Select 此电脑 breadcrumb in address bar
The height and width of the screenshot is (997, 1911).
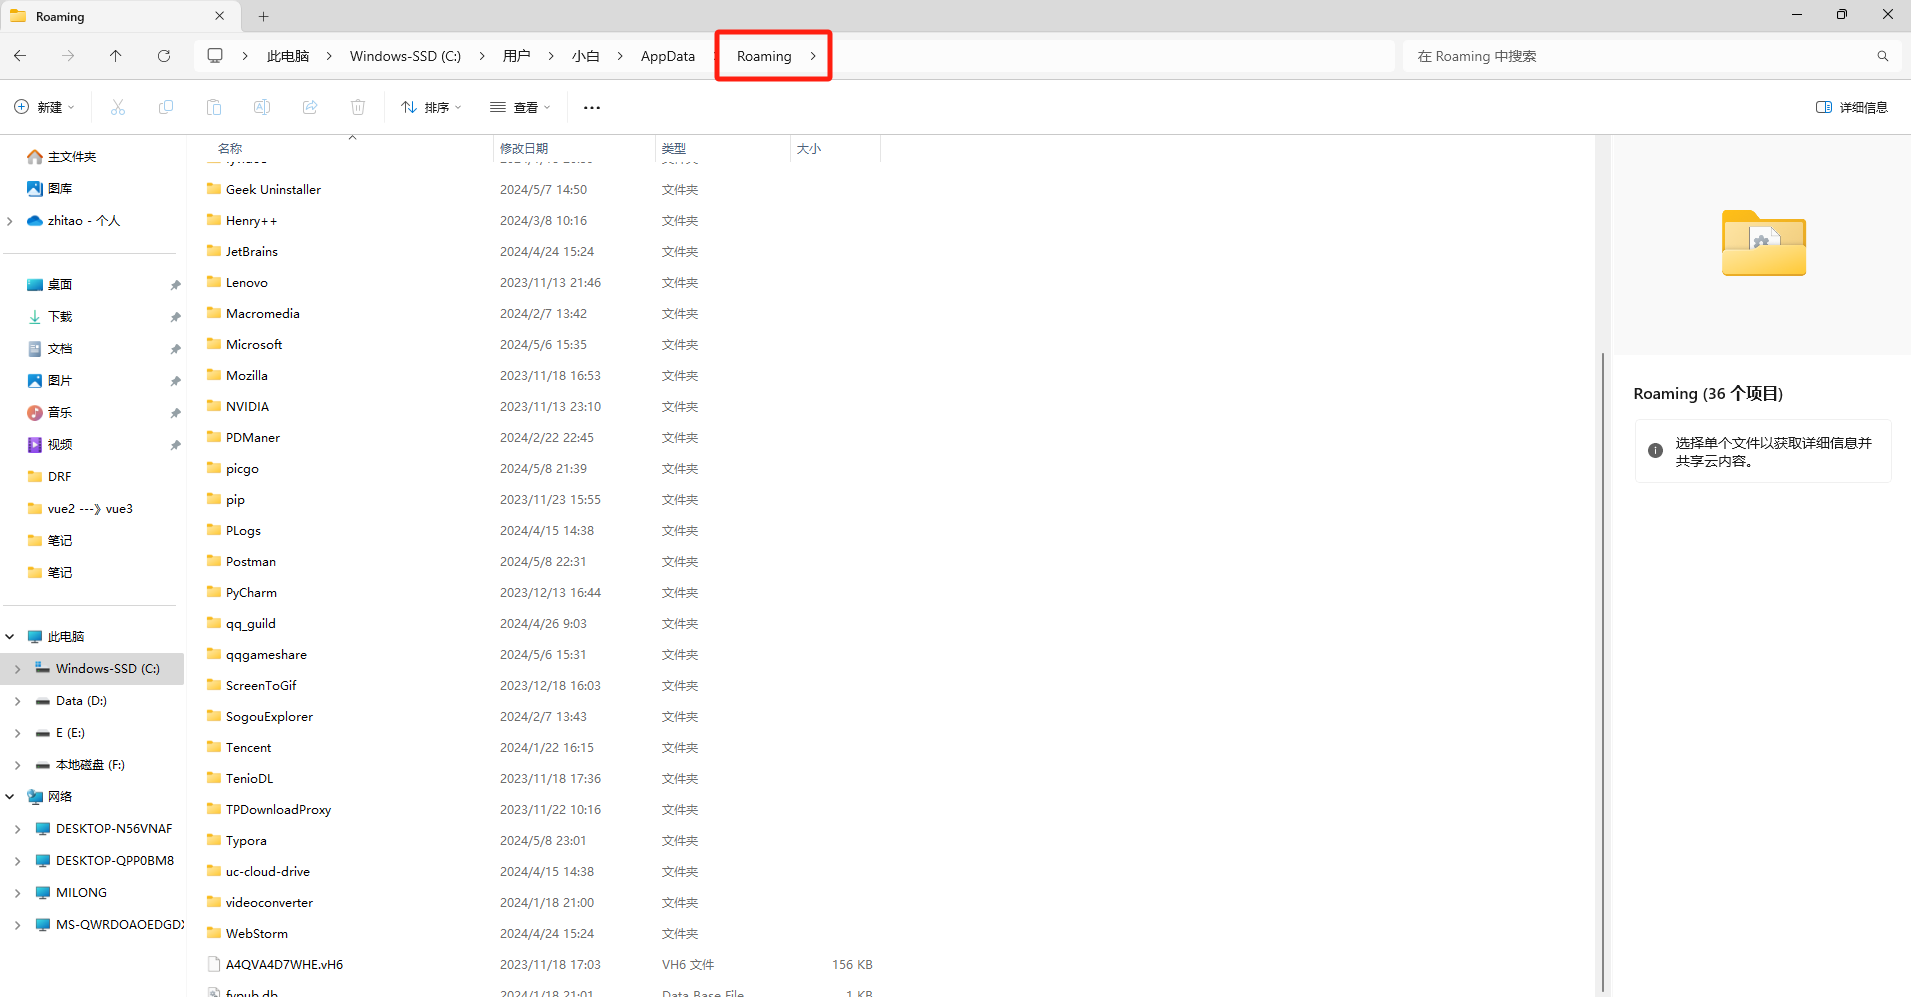pyautogui.click(x=288, y=56)
